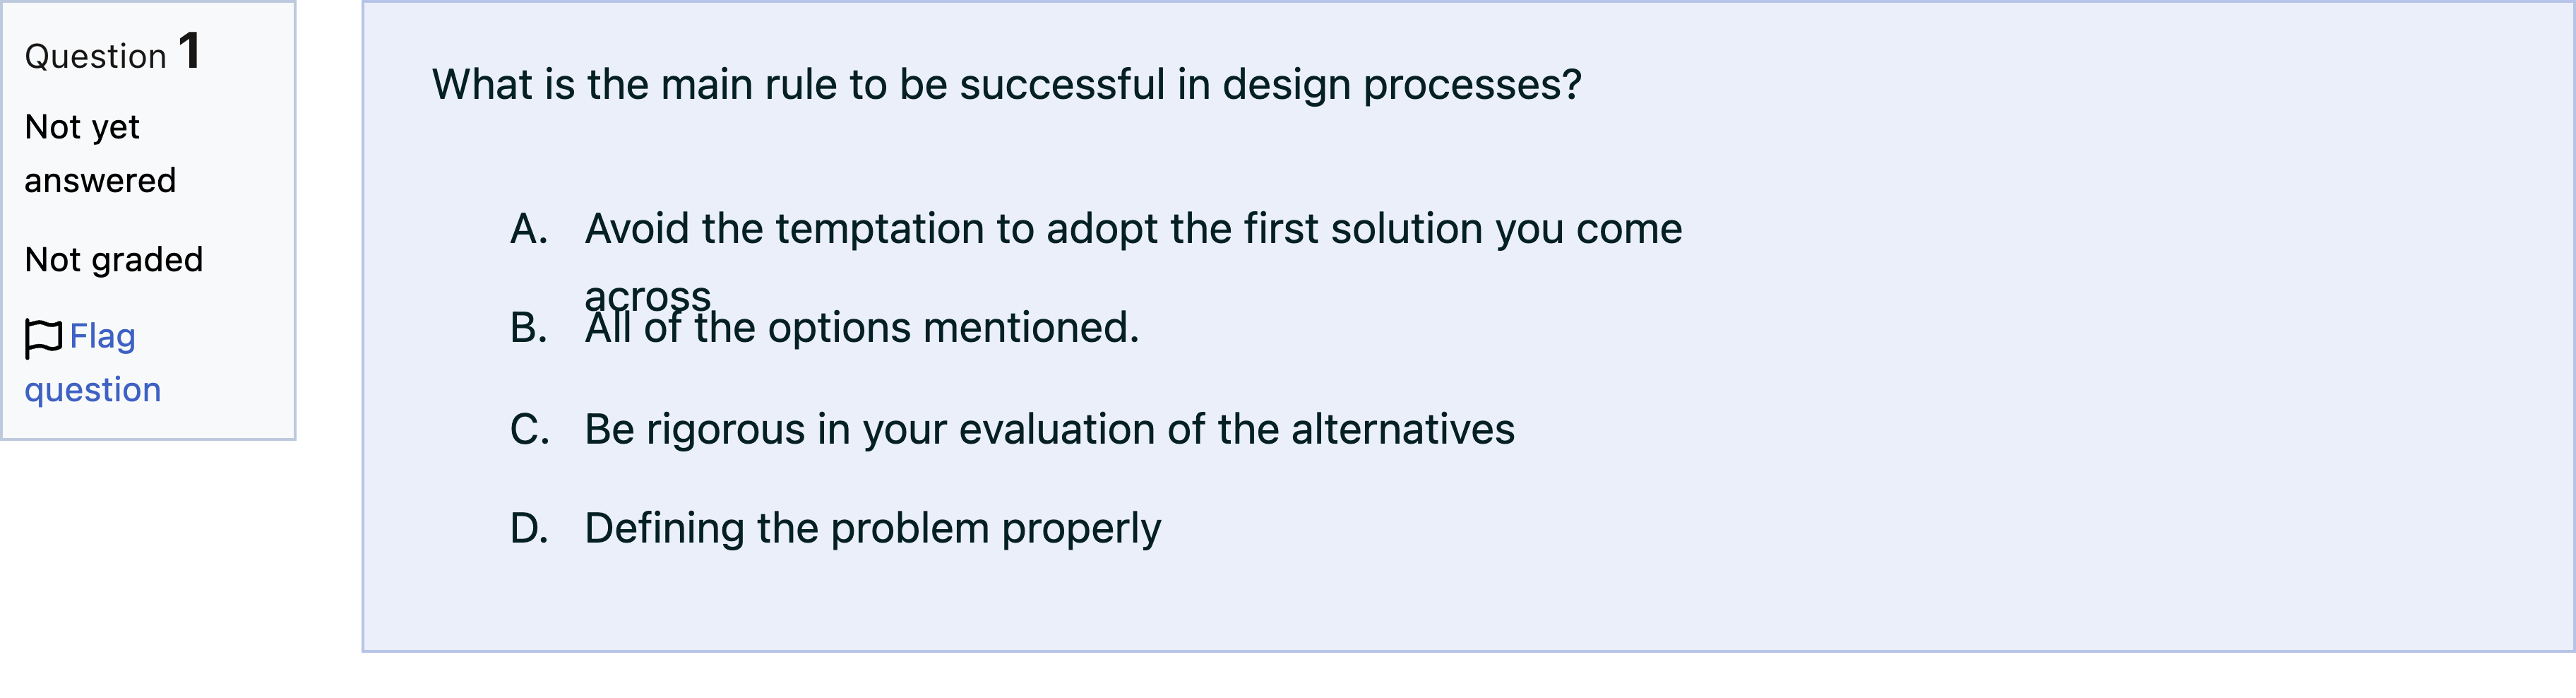This screenshot has width=2576, height=698.
Task: Click the Not yet answered status
Action: (100, 154)
